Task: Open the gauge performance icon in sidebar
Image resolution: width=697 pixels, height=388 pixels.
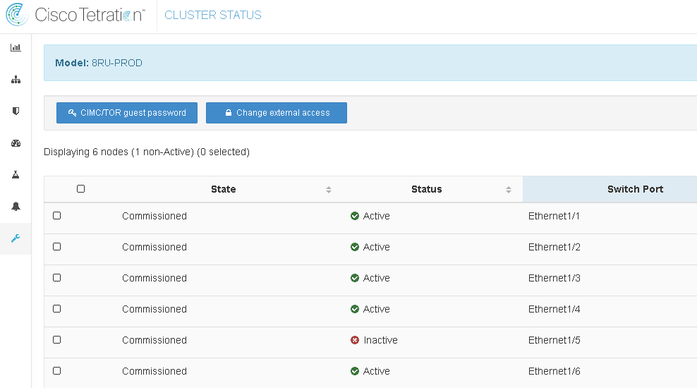Action: pos(16,143)
